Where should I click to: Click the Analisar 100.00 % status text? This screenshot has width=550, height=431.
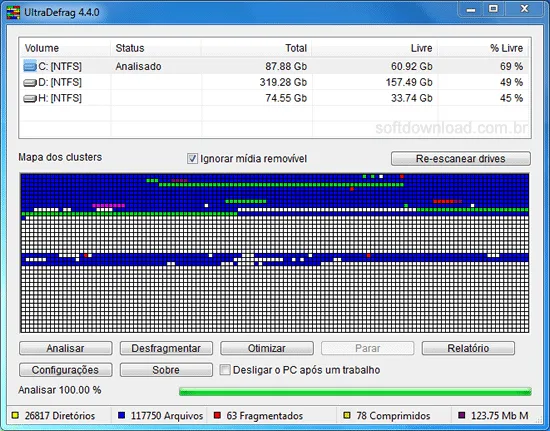pyautogui.click(x=60, y=390)
